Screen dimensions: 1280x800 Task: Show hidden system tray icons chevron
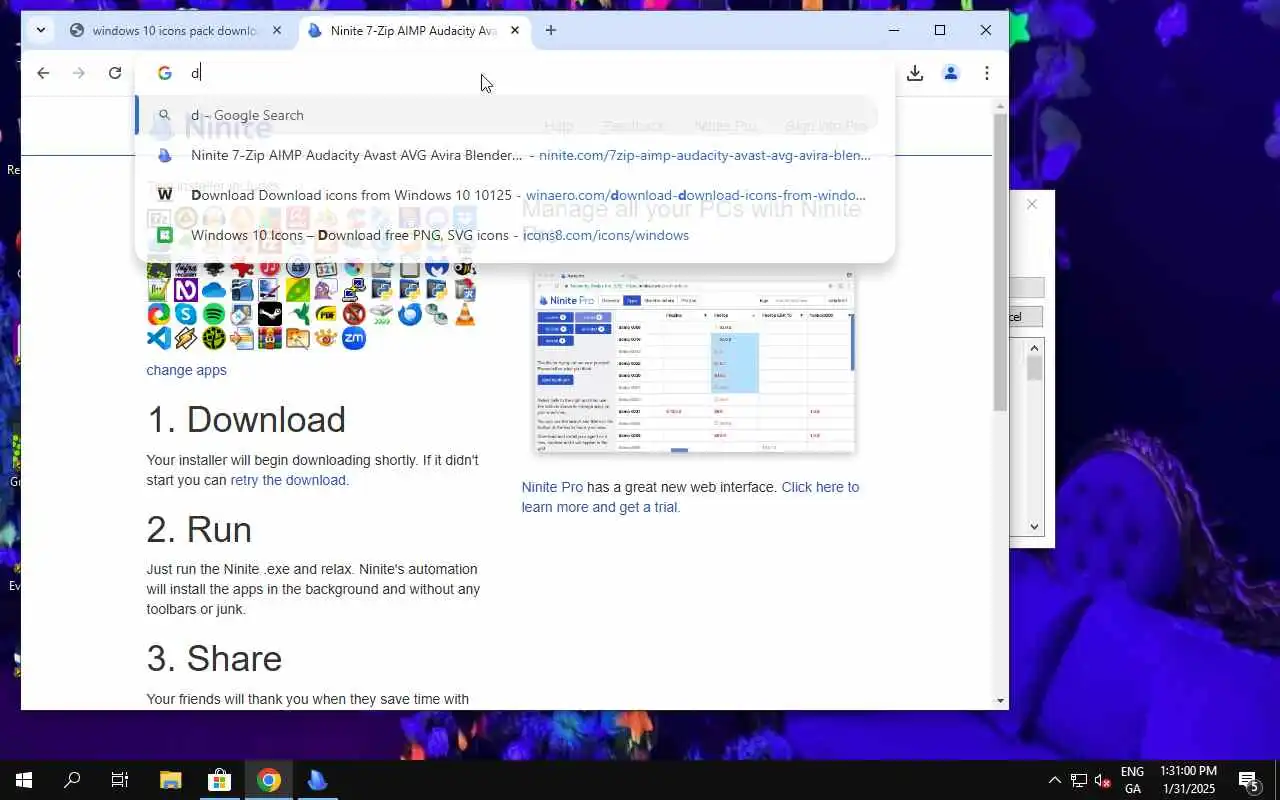point(1054,780)
